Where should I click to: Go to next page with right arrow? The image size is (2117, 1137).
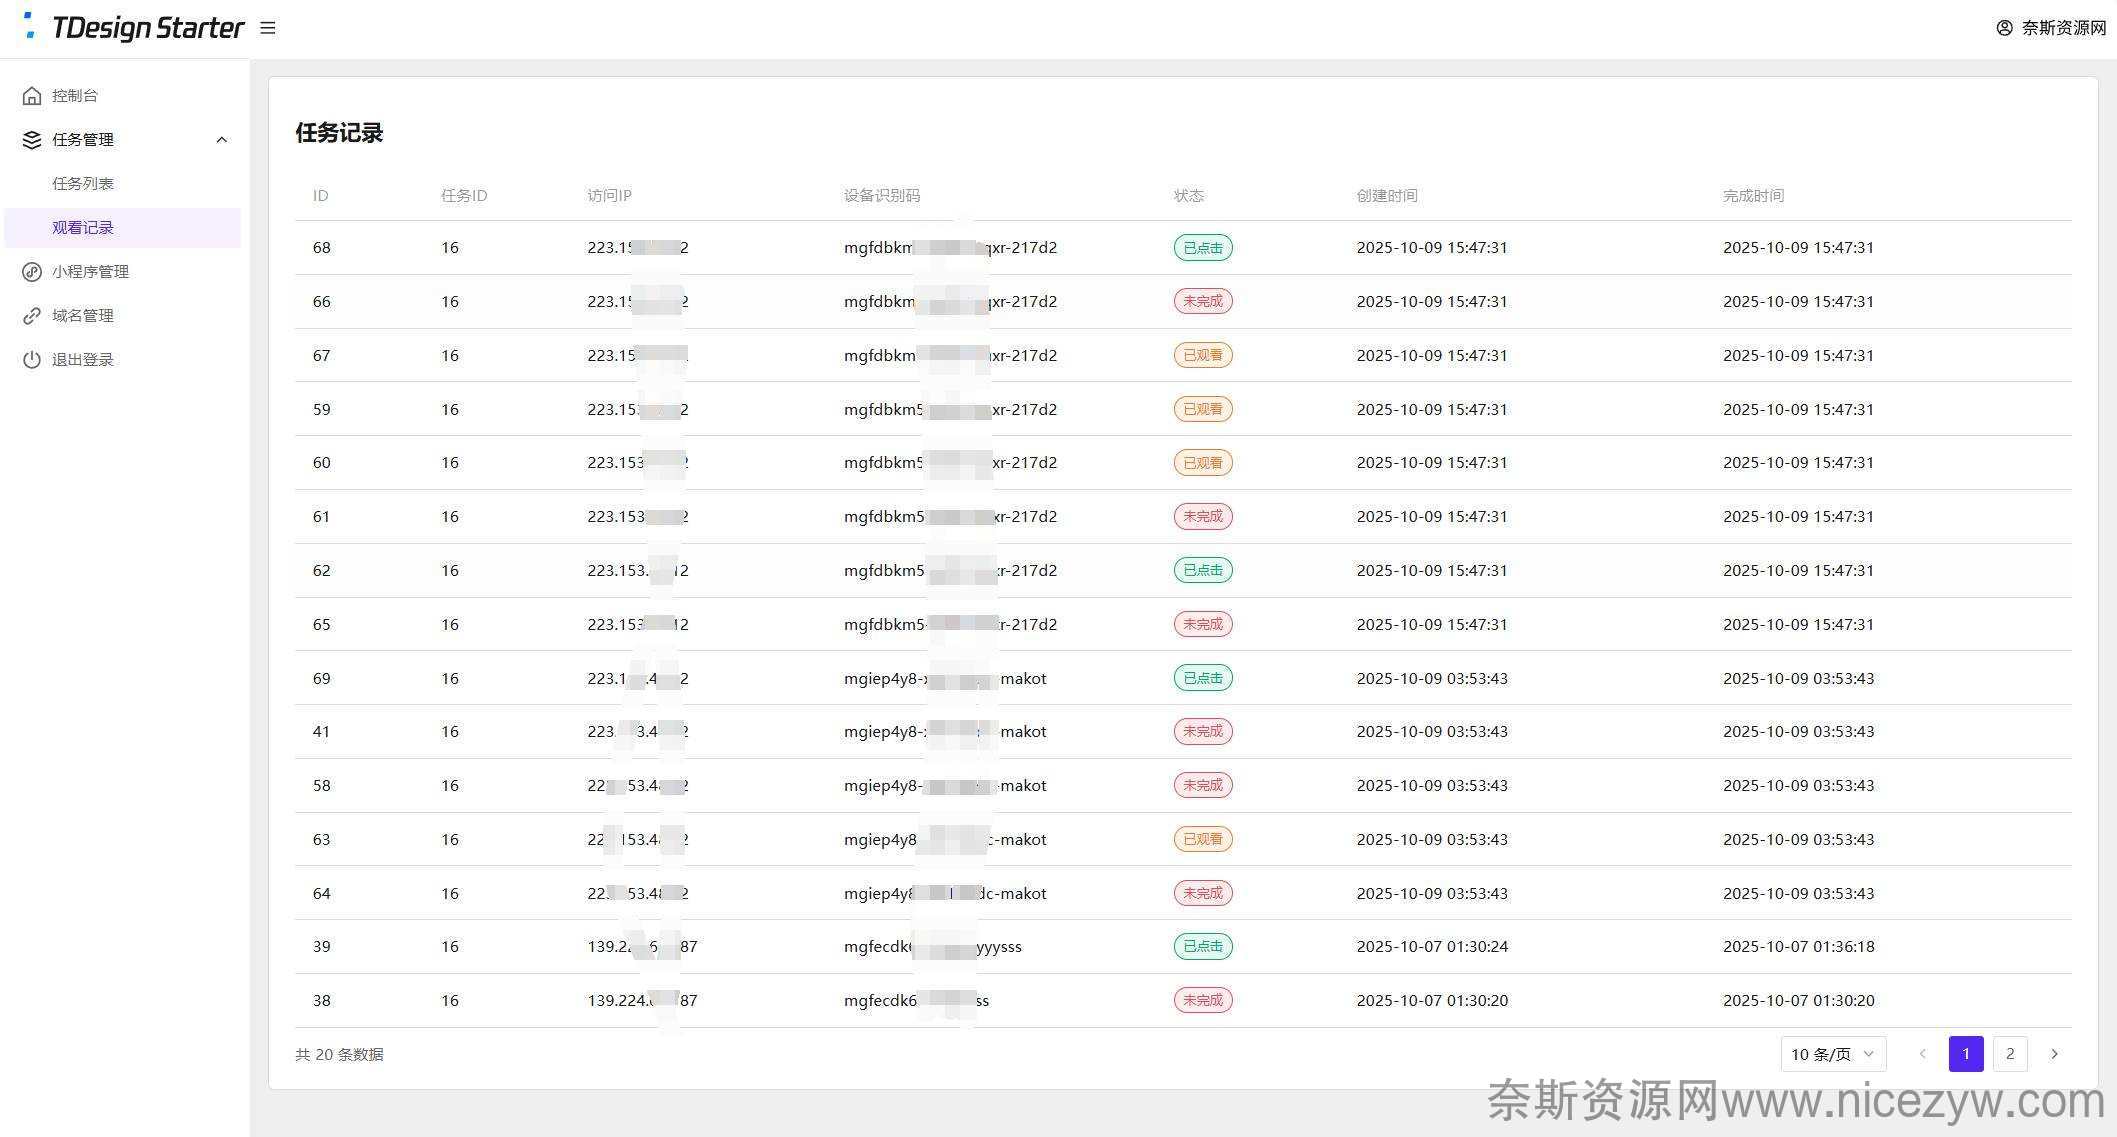click(x=2054, y=1054)
